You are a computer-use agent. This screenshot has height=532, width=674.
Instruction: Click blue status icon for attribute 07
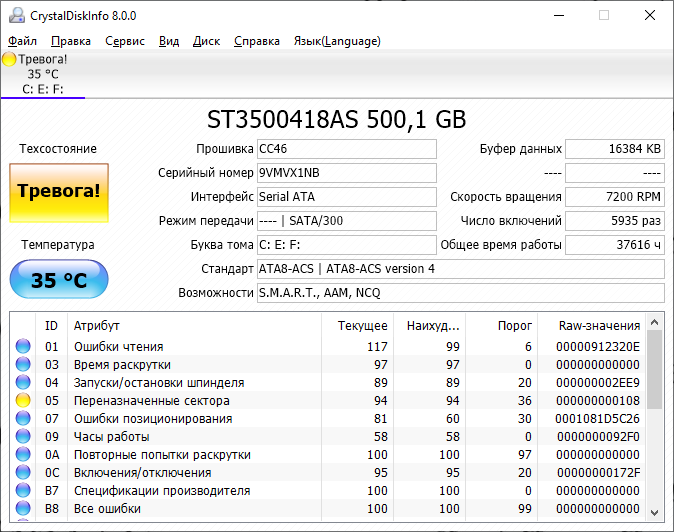(23, 419)
